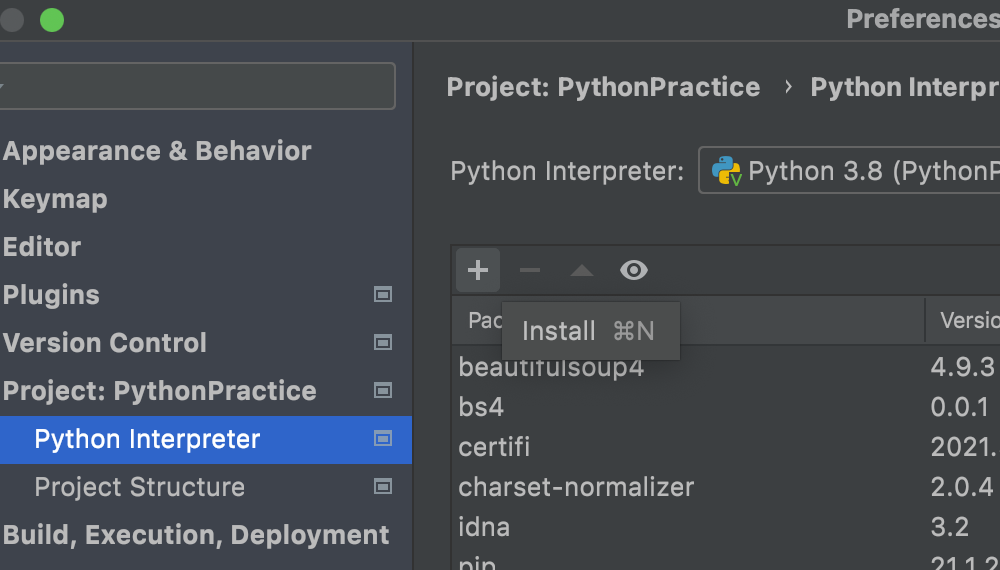1000x570 pixels.
Task: Click the project-level icon beside Version Control
Action: coord(382,343)
